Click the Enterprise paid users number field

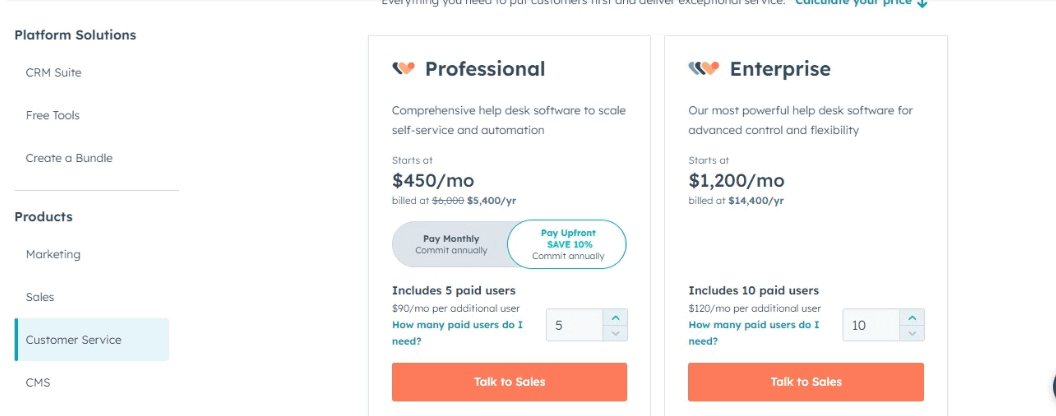pos(871,325)
